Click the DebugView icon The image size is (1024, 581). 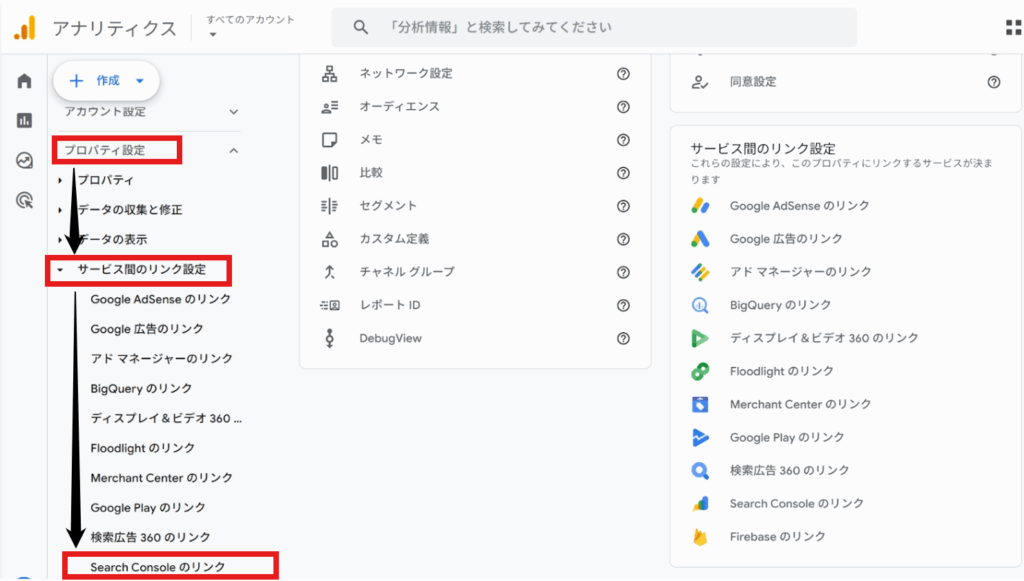pos(330,338)
